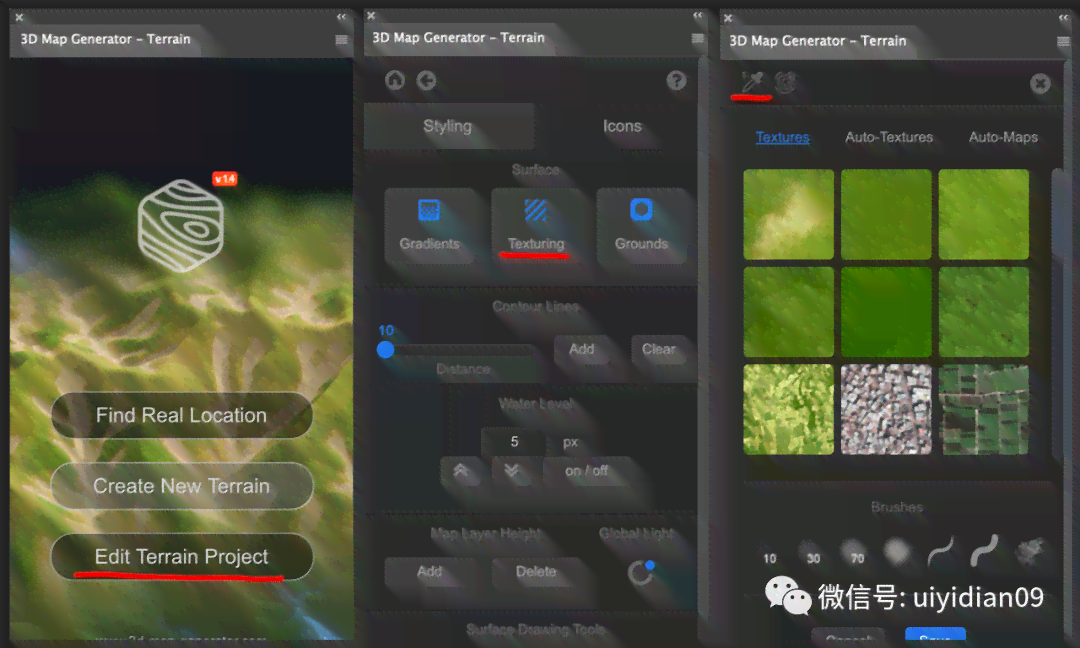Click the v14 version badge

(x=225, y=179)
